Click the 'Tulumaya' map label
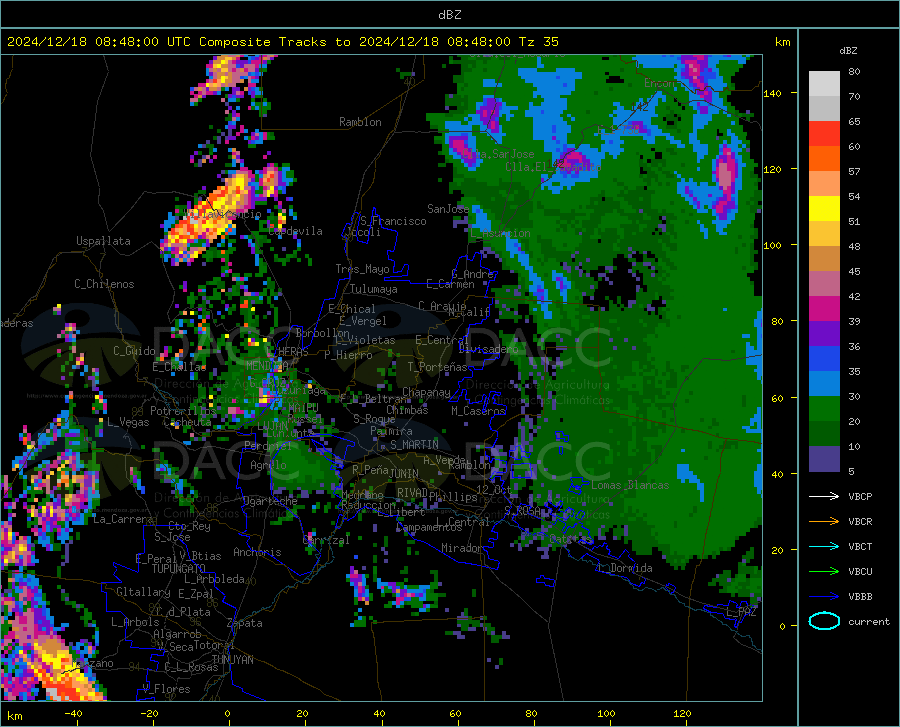Viewport: 900px width, 727px height. click(374, 289)
